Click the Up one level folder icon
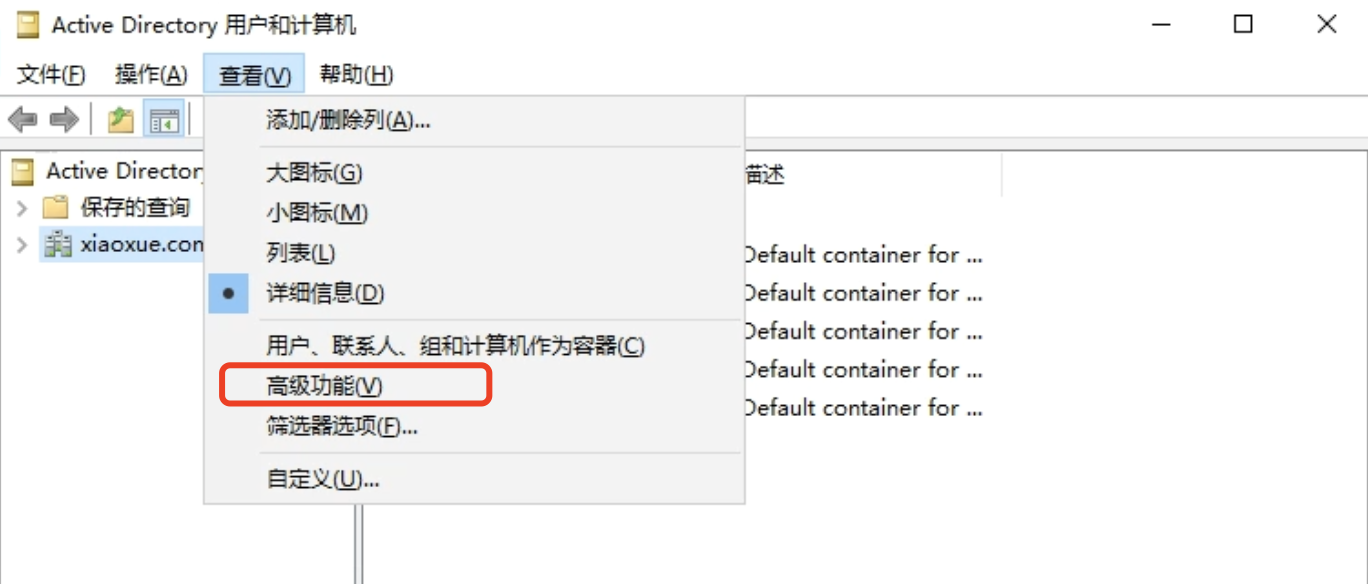 click(121, 121)
